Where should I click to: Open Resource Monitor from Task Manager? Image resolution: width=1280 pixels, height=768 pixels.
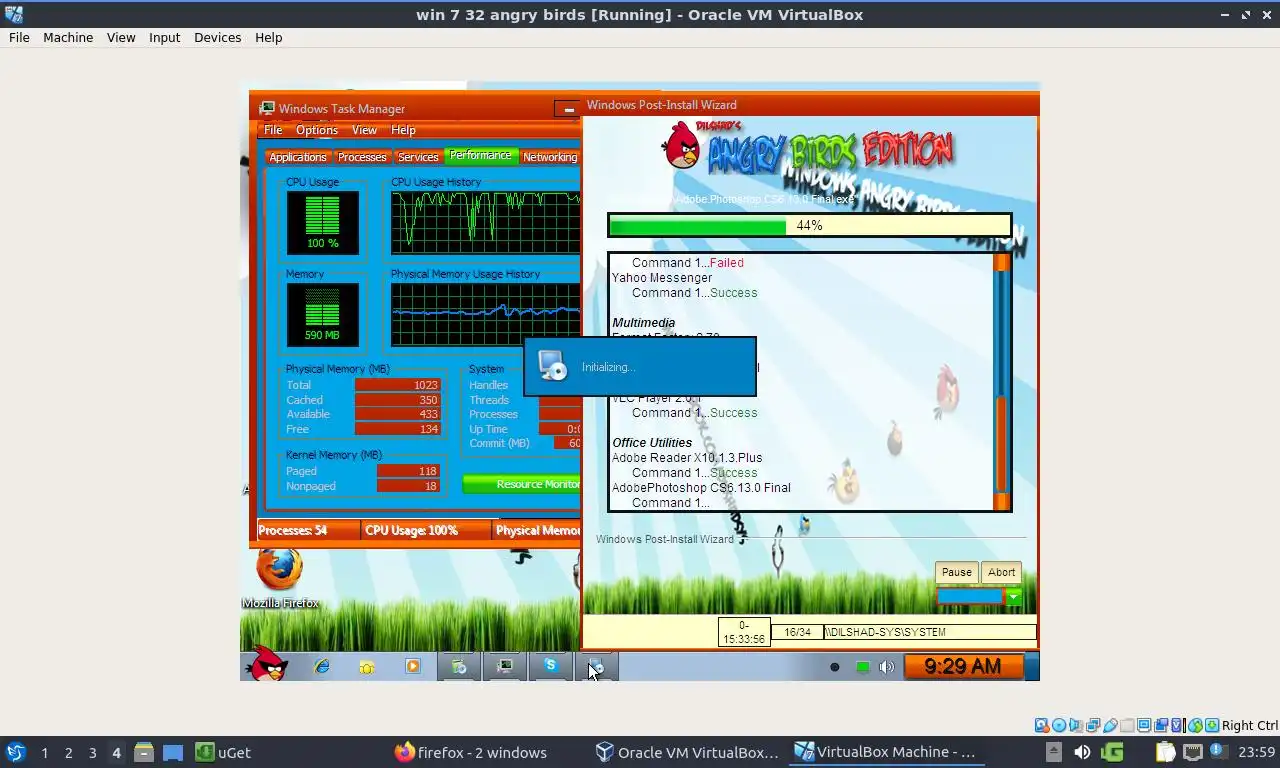(x=522, y=484)
